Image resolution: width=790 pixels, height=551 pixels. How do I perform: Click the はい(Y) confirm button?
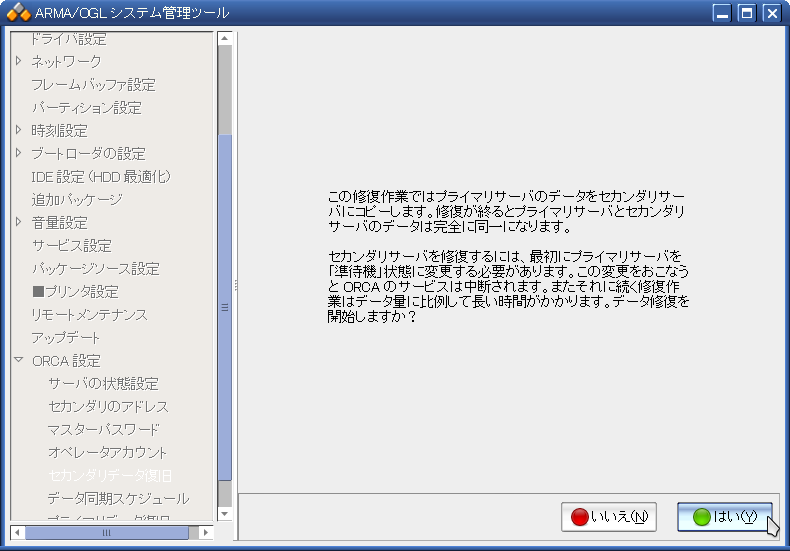pyautogui.click(x=724, y=517)
